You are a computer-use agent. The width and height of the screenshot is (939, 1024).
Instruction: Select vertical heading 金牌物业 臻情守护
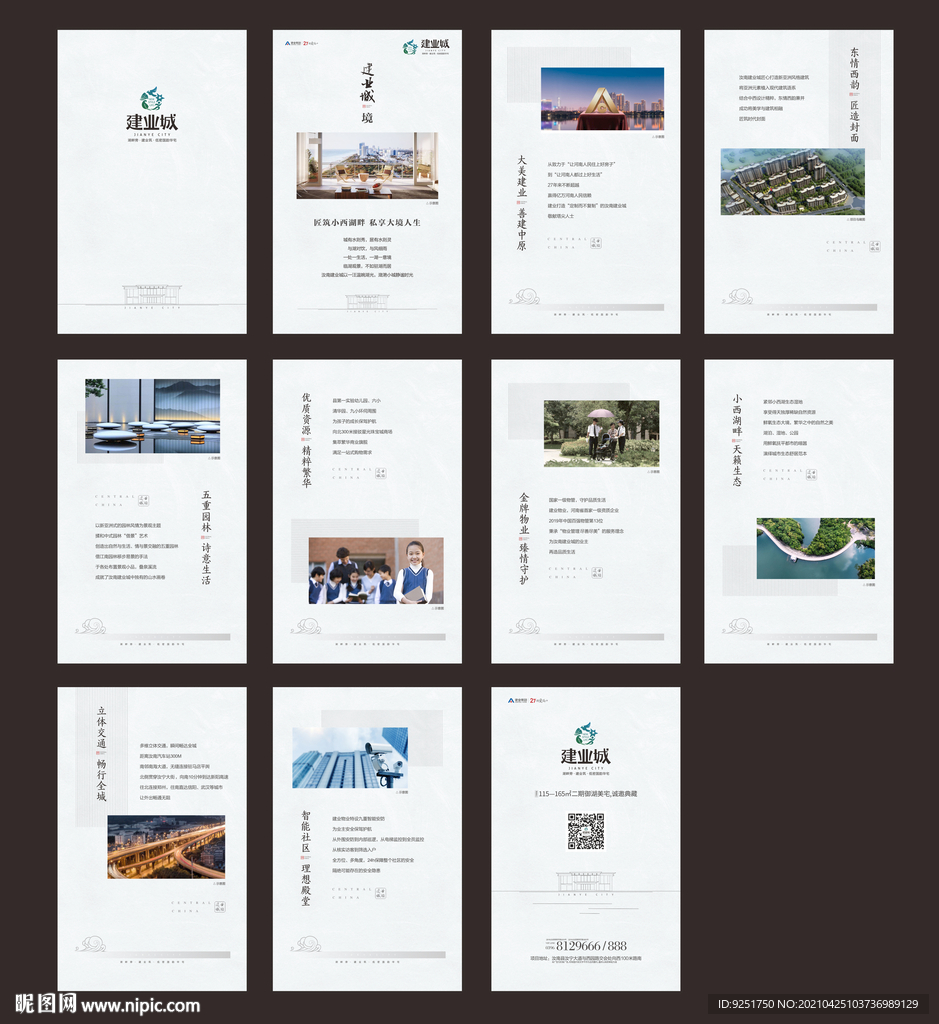(524, 538)
